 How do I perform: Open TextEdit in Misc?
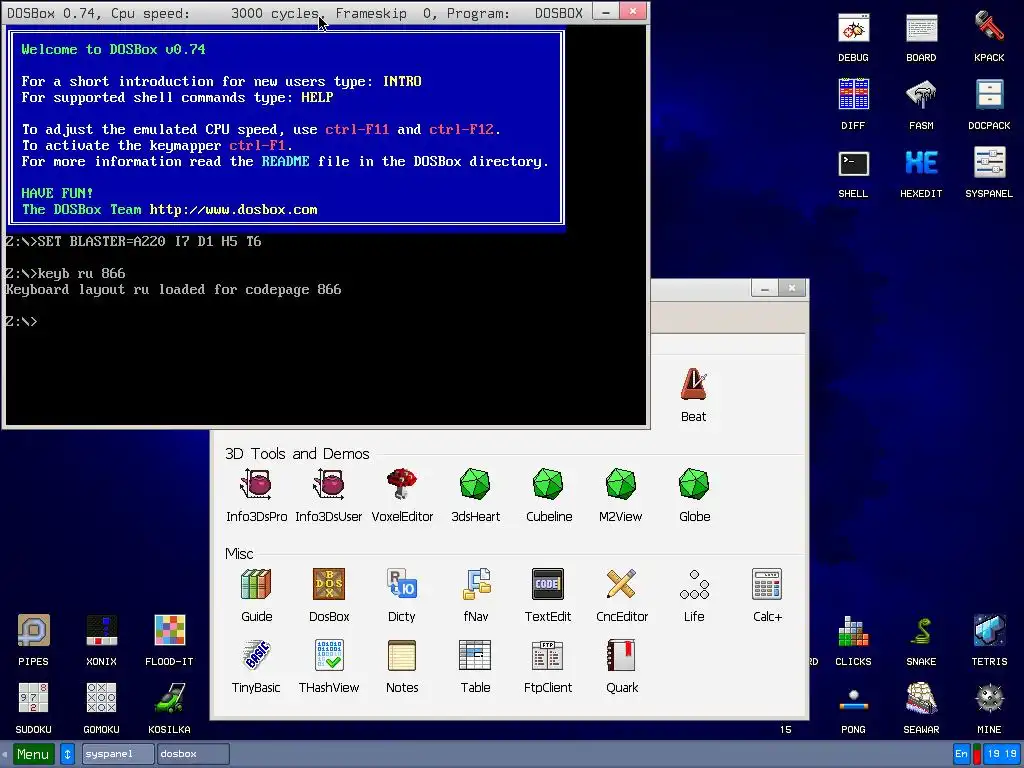(548, 595)
